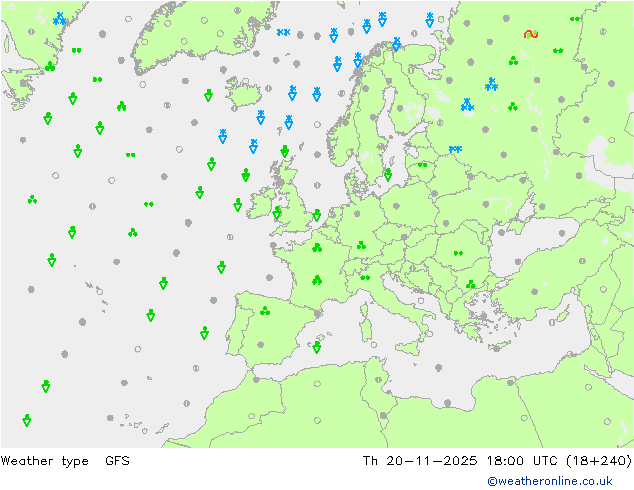The image size is (634, 490).
Task: Select the '18:00 UTC' time text
Action: click(x=522, y=460)
